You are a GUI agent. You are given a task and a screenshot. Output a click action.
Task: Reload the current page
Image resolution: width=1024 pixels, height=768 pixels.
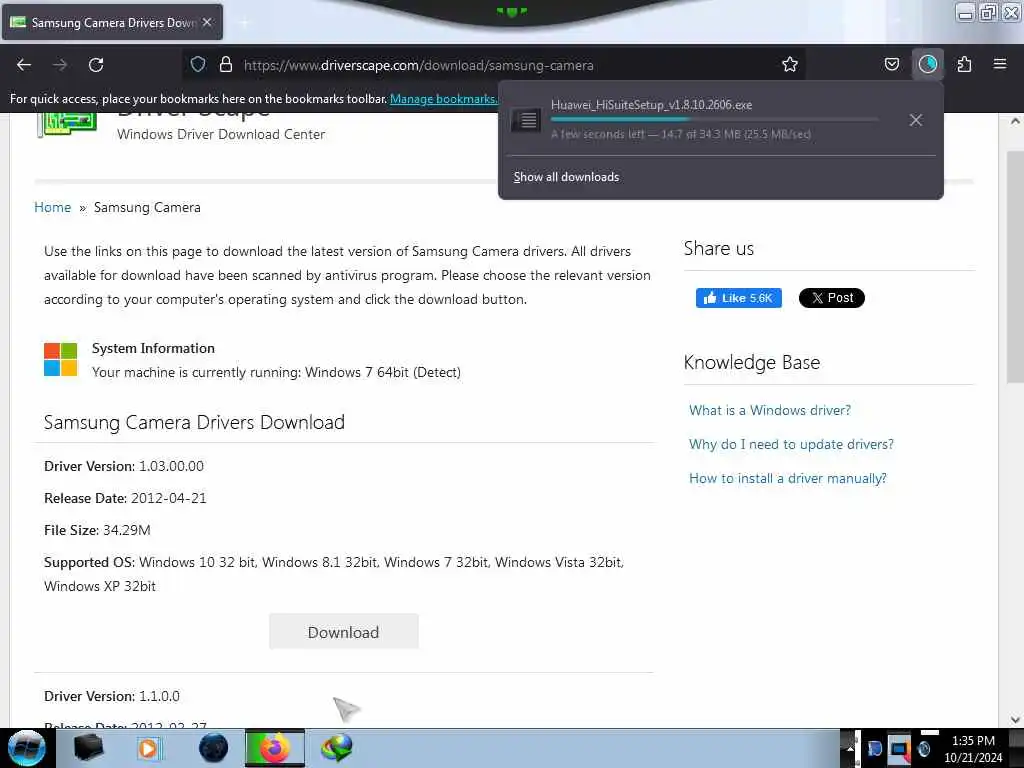click(96, 65)
